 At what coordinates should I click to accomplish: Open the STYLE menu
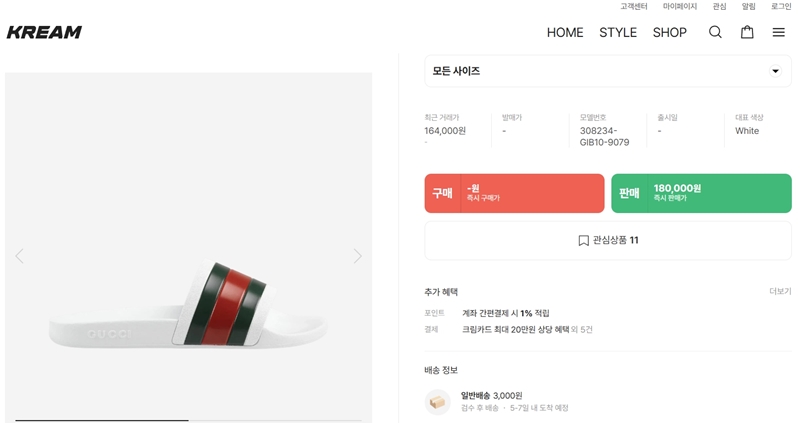(x=618, y=32)
